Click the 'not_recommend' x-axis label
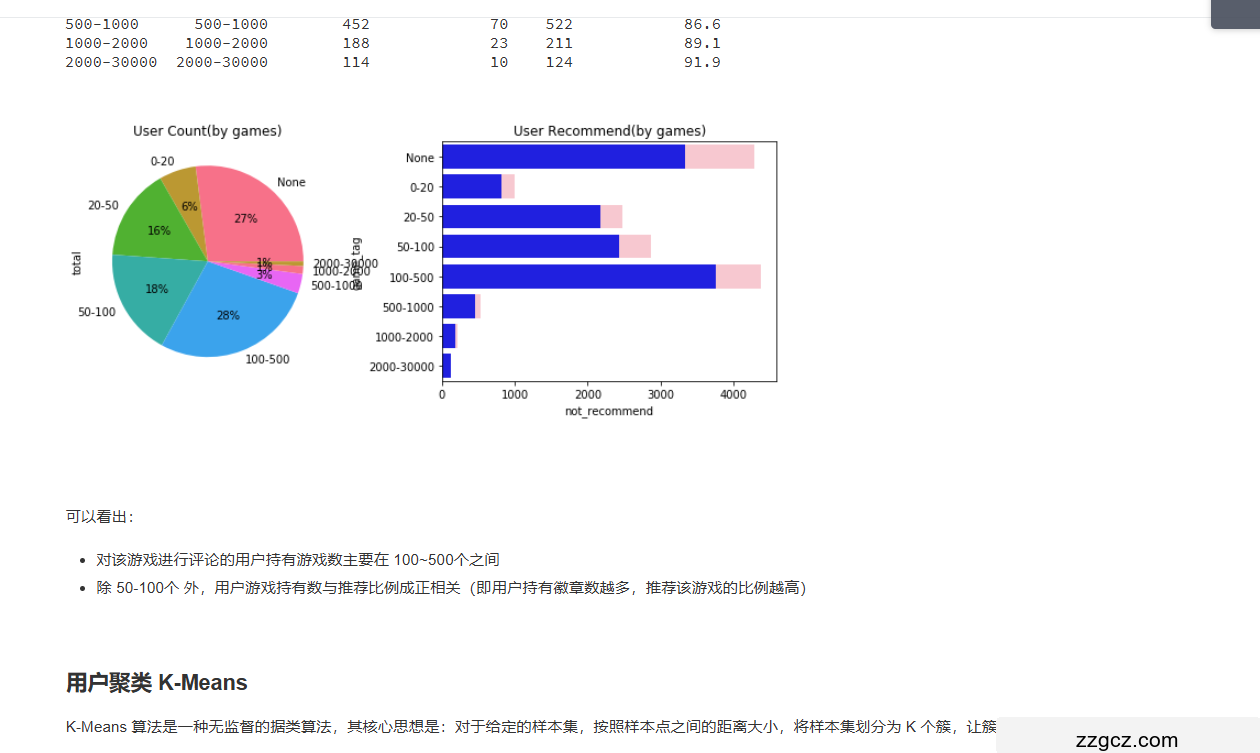This screenshot has height=753, width=1260. click(x=608, y=411)
